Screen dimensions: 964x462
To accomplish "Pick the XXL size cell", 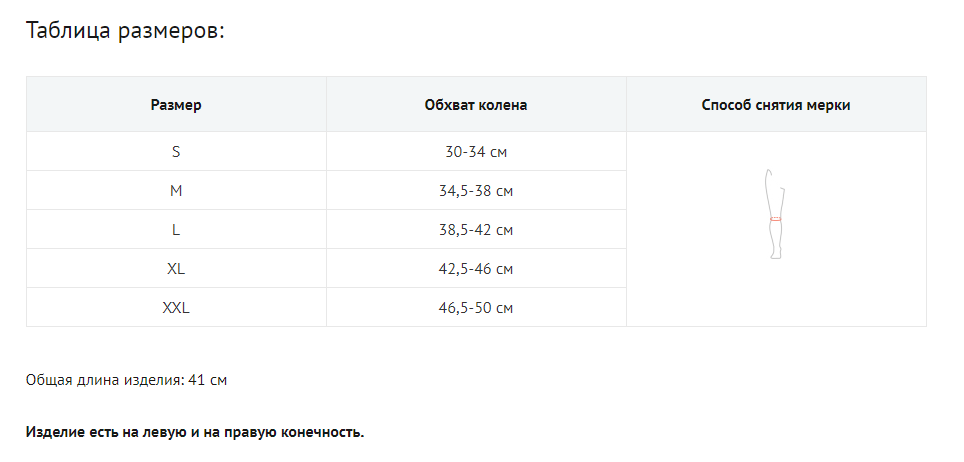I will tap(176, 308).
